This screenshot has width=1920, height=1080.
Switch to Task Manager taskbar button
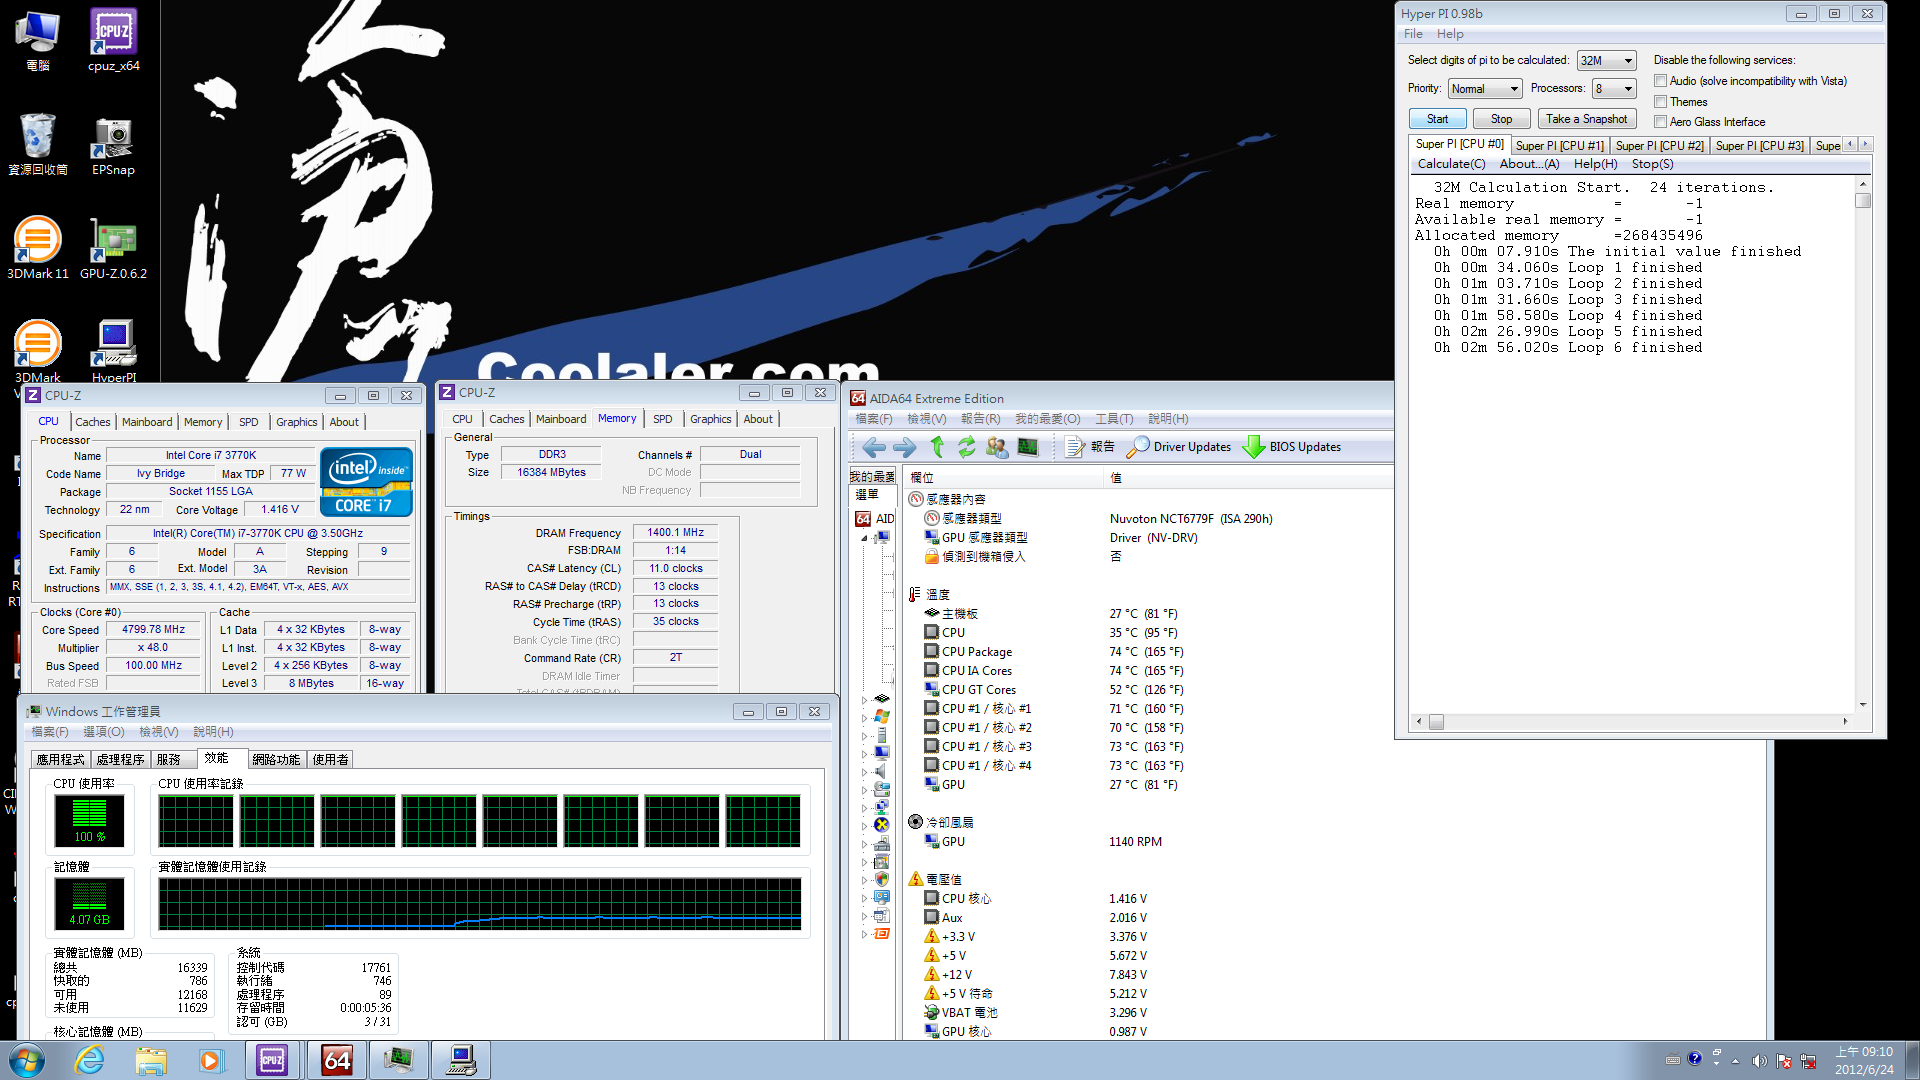tap(398, 1060)
